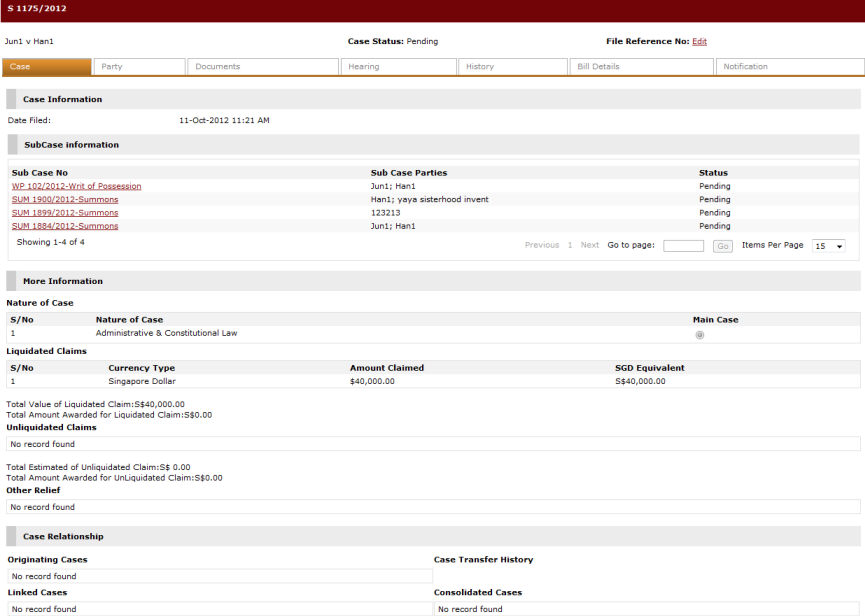Open SUM 1900/2012-Summons link
The width and height of the screenshot is (865, 616).
[x=65, y=199]
